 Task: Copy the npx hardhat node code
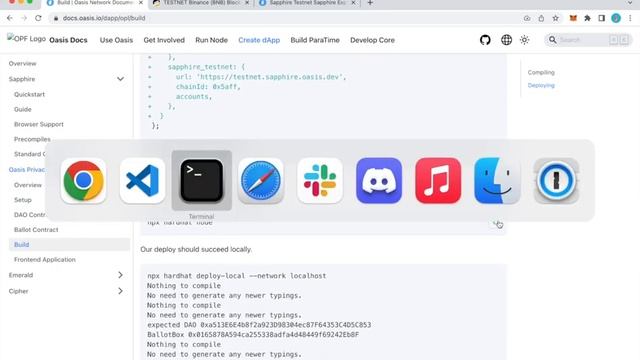(x=497, y=223)
